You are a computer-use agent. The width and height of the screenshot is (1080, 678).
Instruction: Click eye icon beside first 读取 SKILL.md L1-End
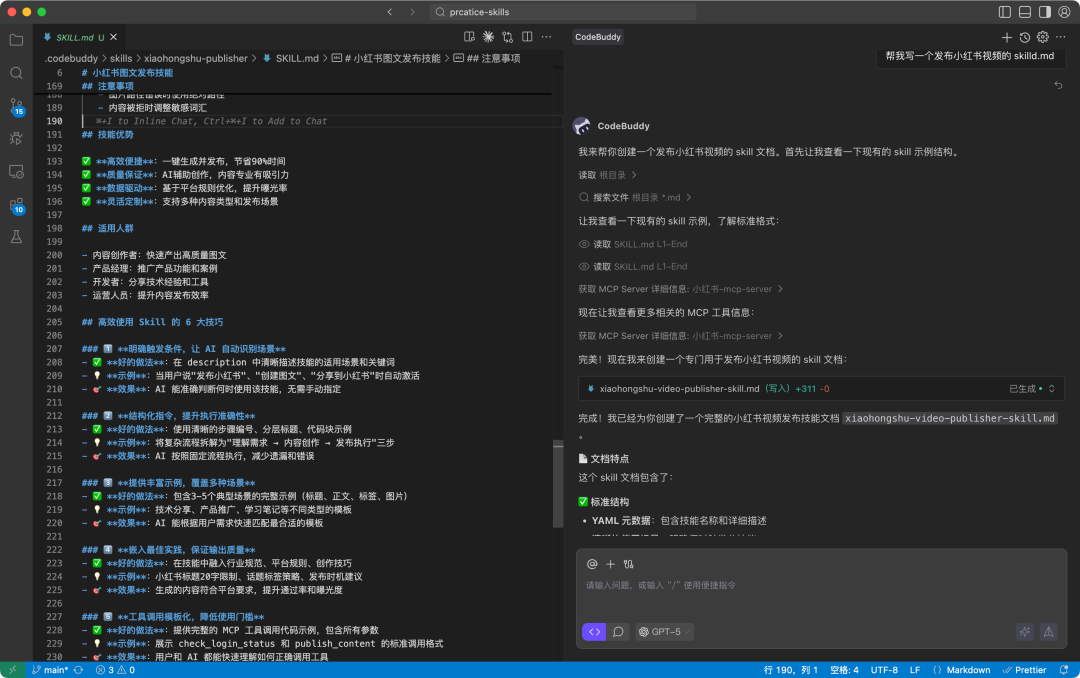(584, 245)
